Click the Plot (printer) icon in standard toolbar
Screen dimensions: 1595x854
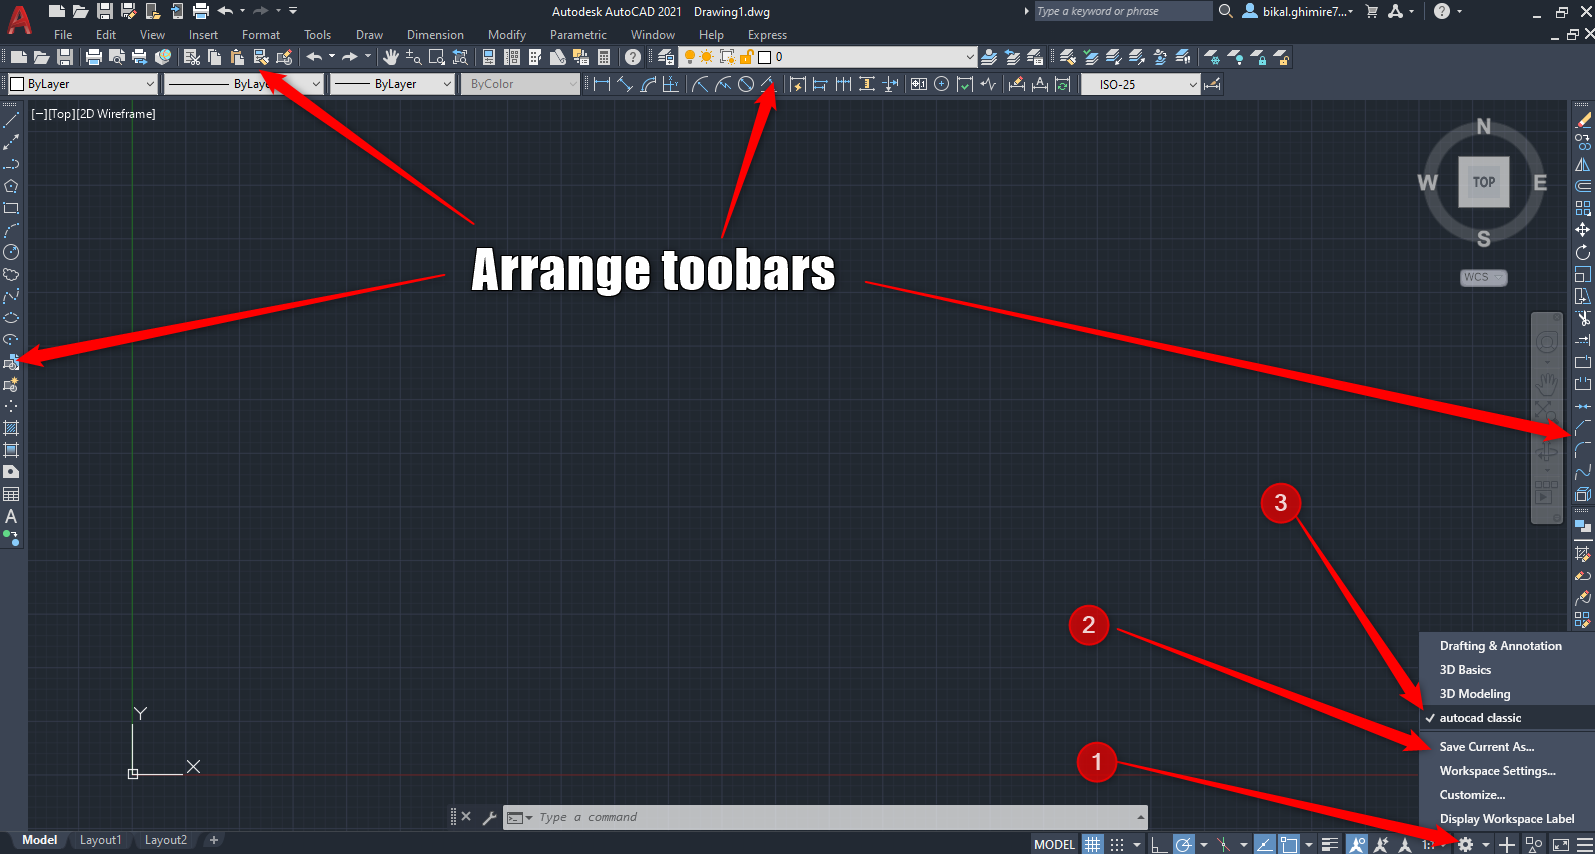coord(94,57)
